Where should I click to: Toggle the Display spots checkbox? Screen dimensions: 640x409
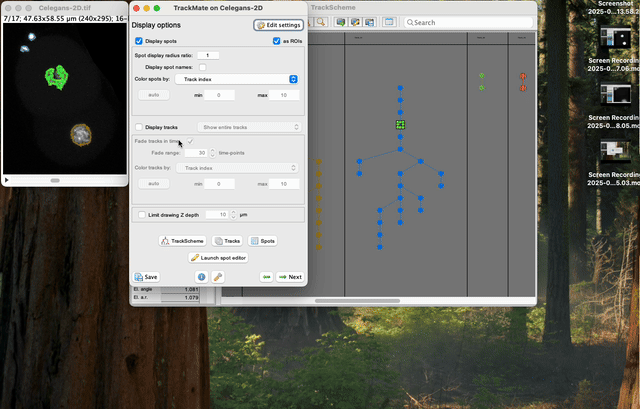tap(139, 41)
